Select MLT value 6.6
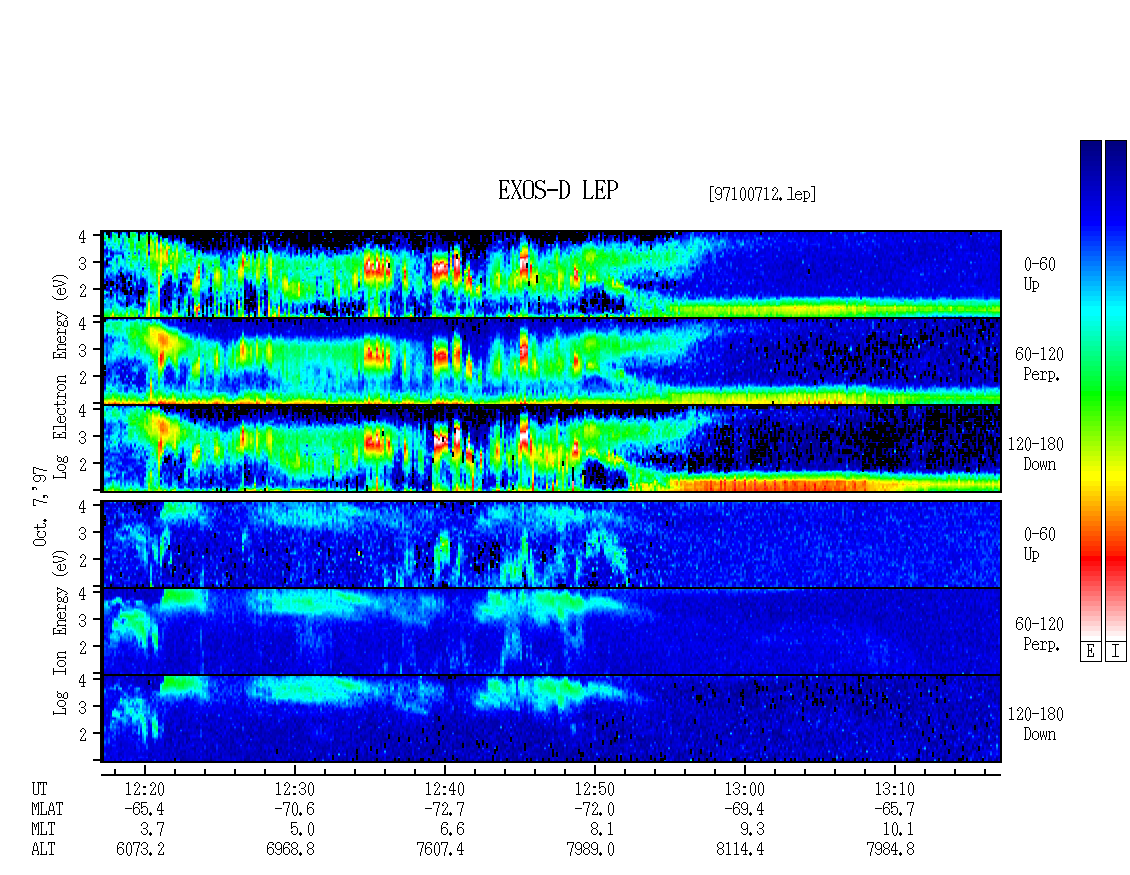Viewport: 1130px width, 875px height. coord(453,830)
